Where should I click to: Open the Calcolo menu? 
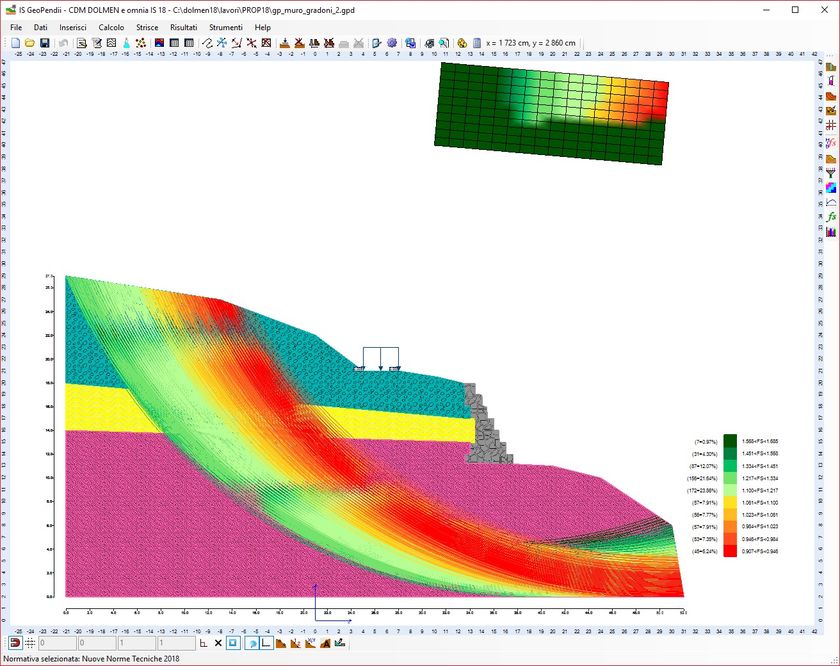pyautogui.click(x=111, y=27)
